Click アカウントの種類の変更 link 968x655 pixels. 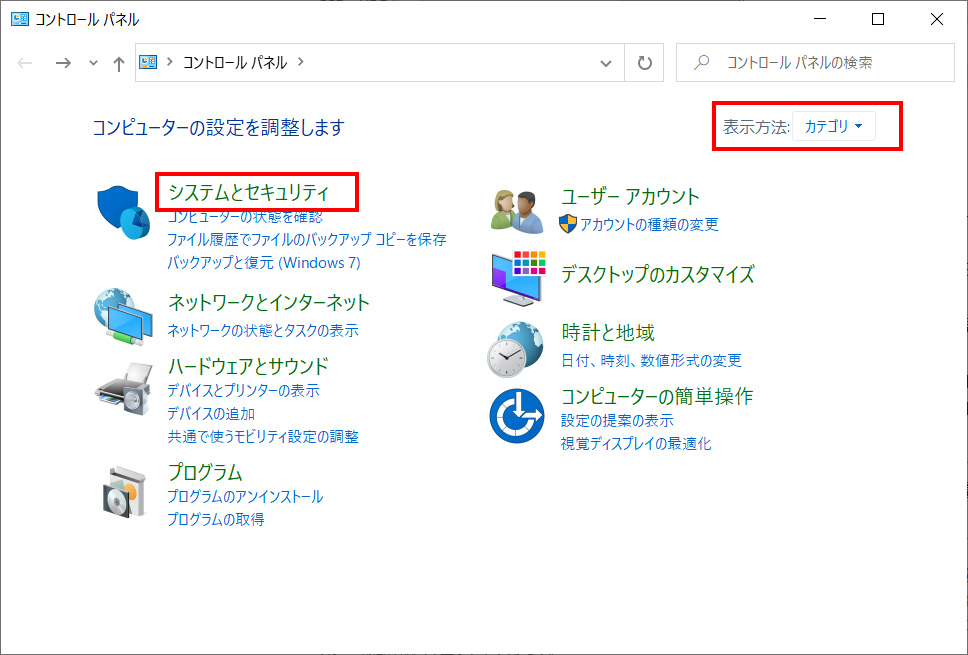coord(649,225)
